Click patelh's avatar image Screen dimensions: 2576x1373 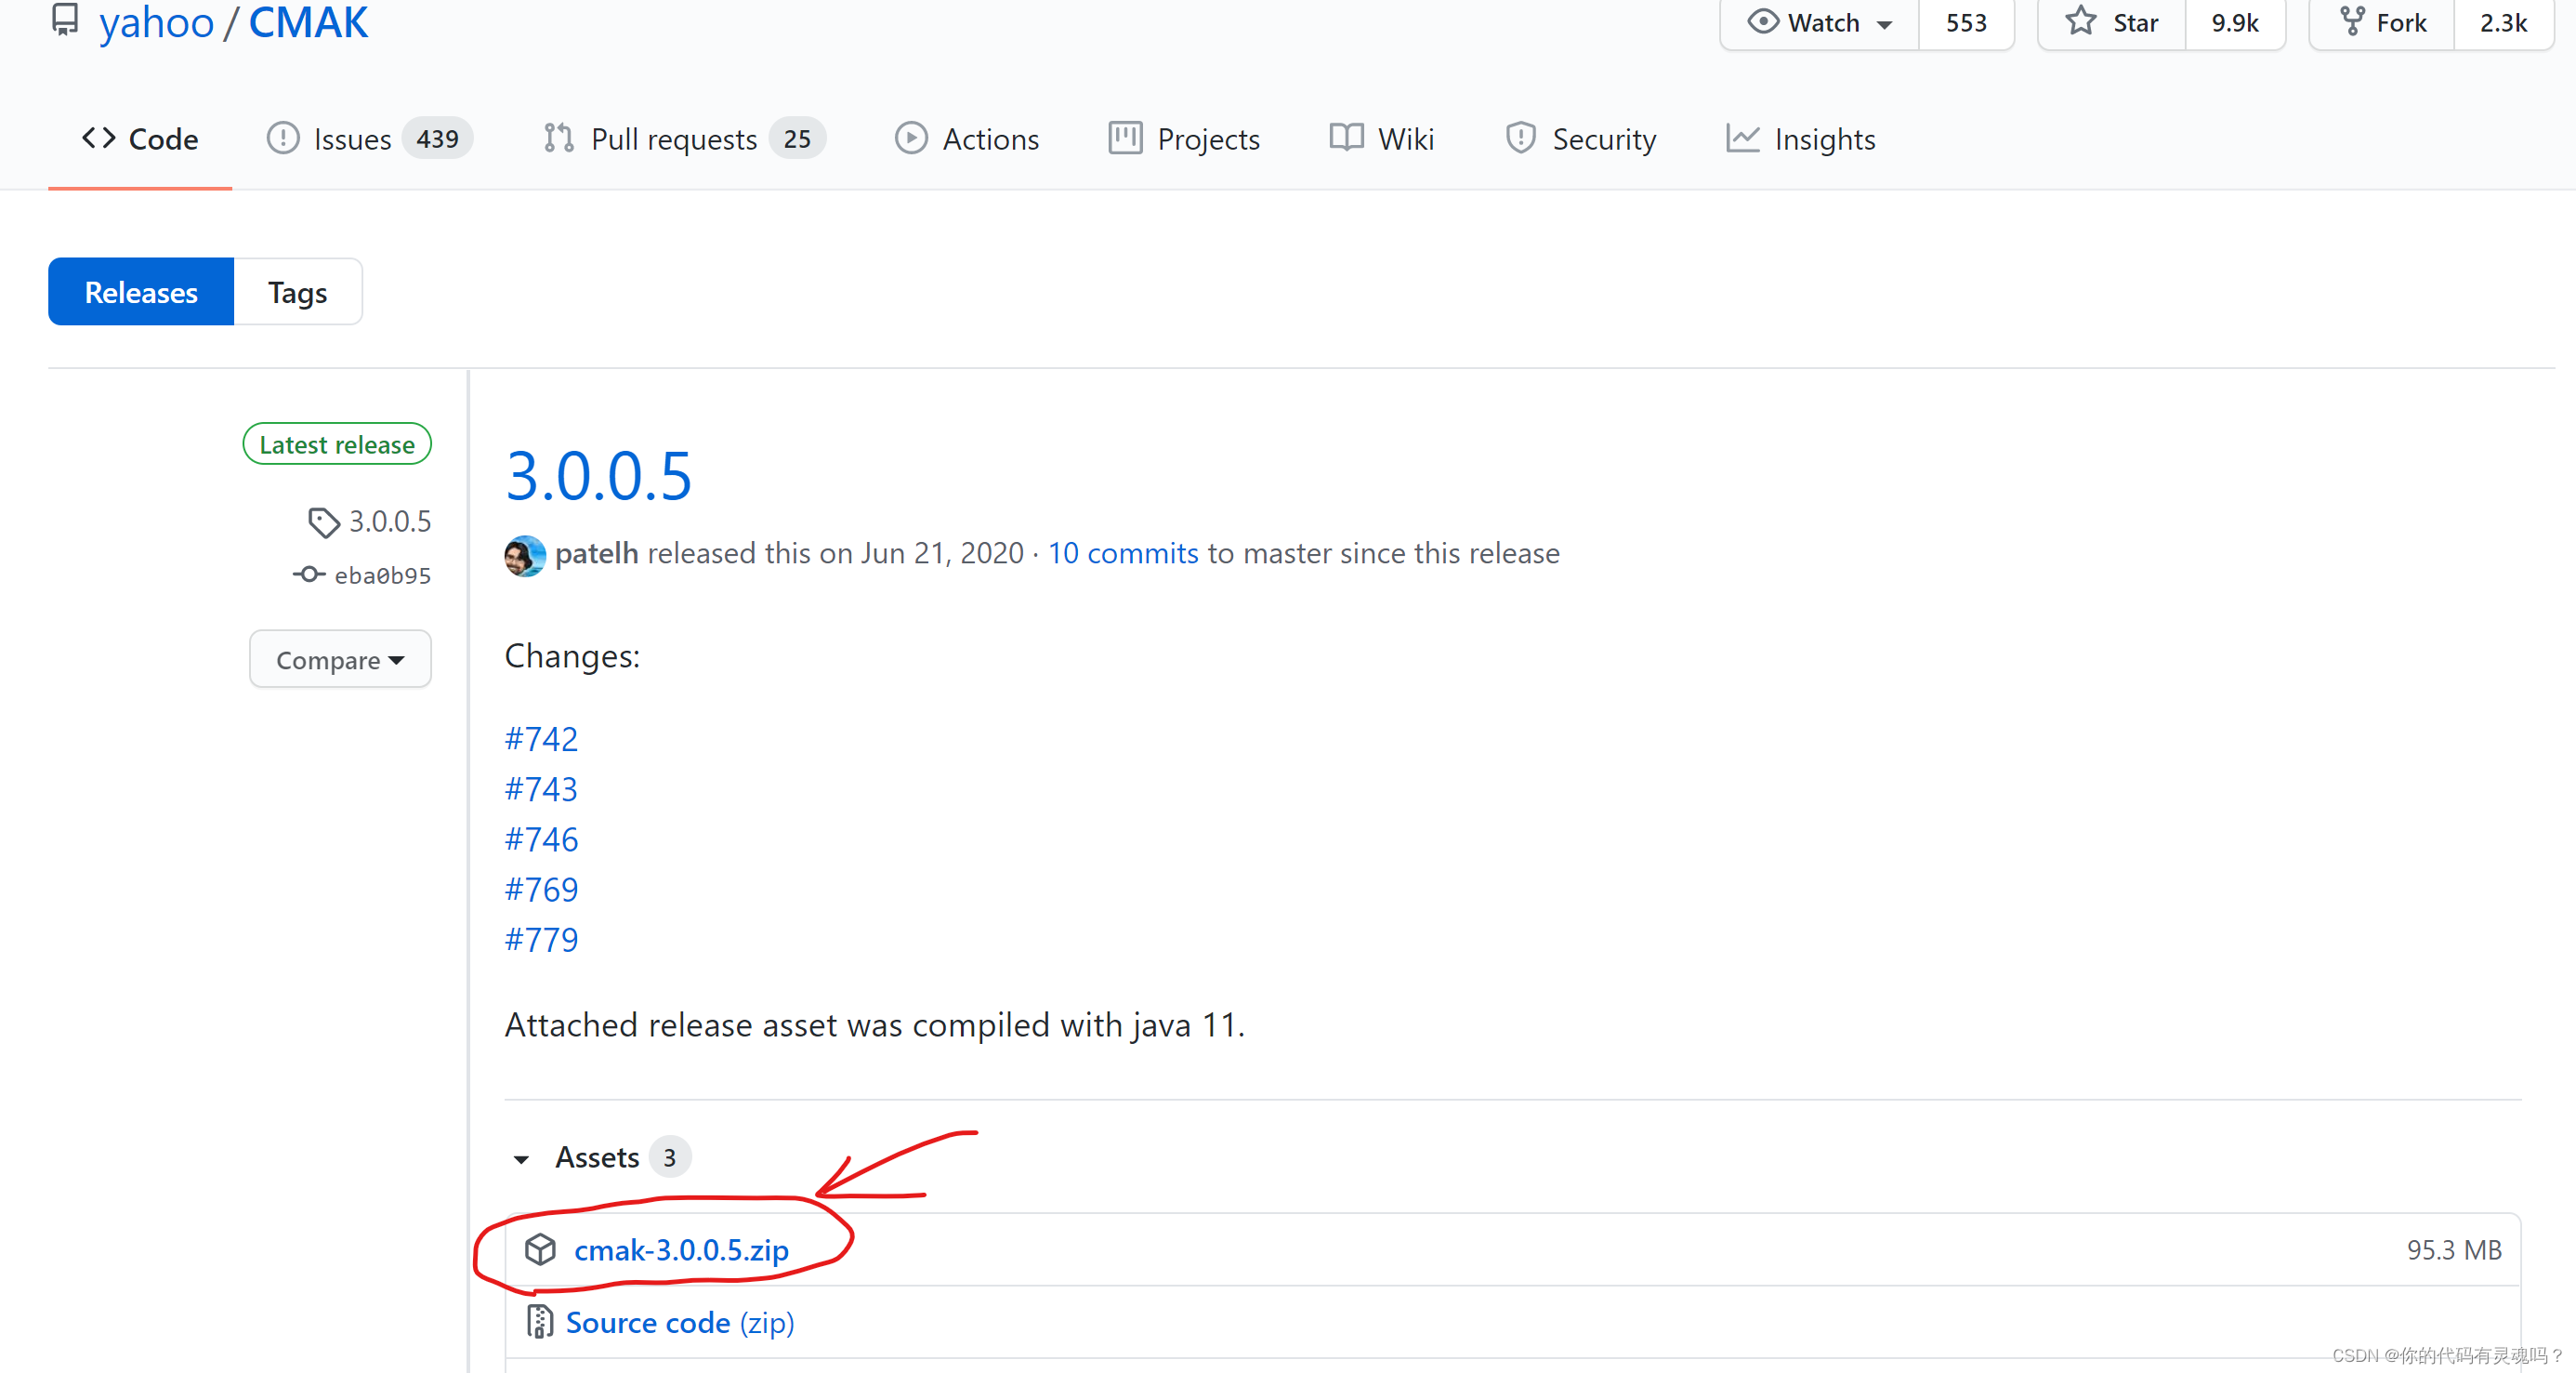click(x=525, y=555)
